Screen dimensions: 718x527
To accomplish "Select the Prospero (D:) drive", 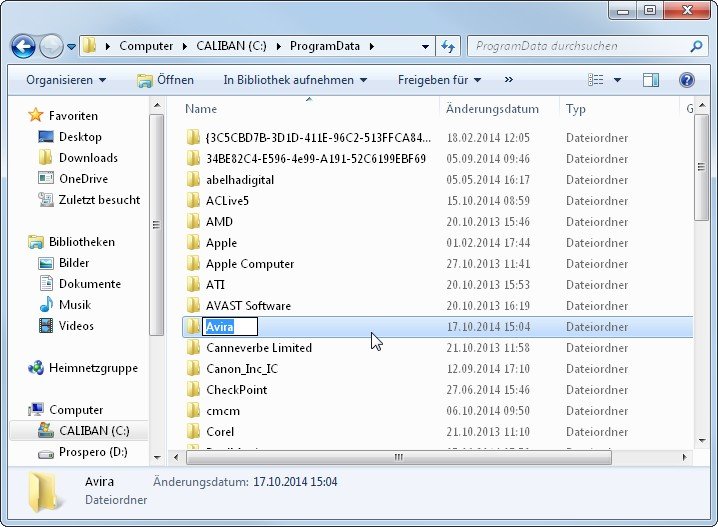I will [x=93, y=452].
